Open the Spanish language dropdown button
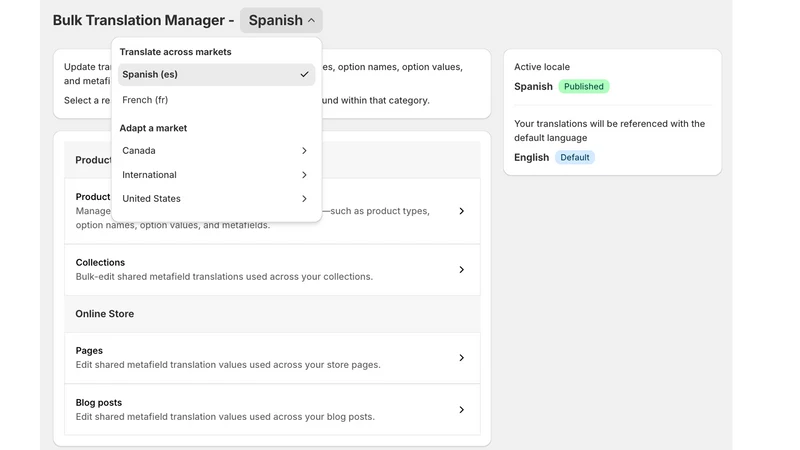 281,20
